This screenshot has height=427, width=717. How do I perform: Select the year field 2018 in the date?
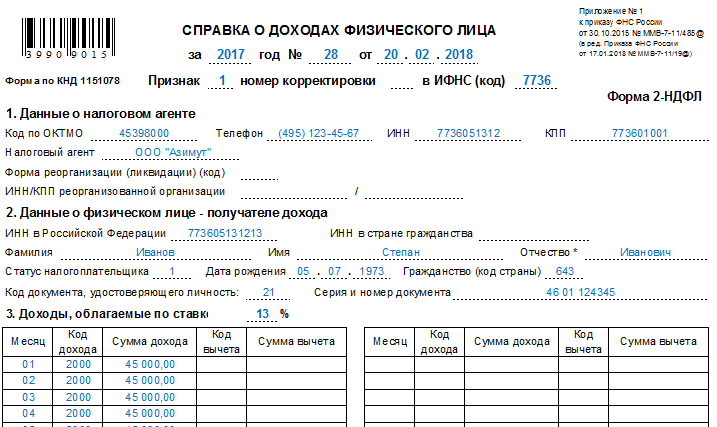click(x=459, y=55)
